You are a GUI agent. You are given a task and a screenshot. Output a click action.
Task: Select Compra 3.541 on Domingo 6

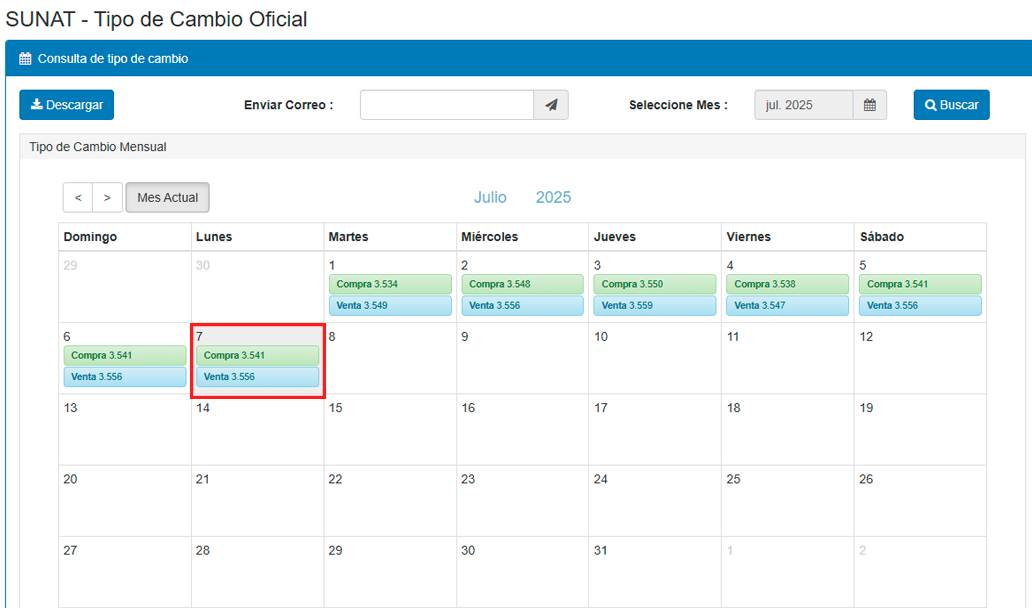point(125,355)
